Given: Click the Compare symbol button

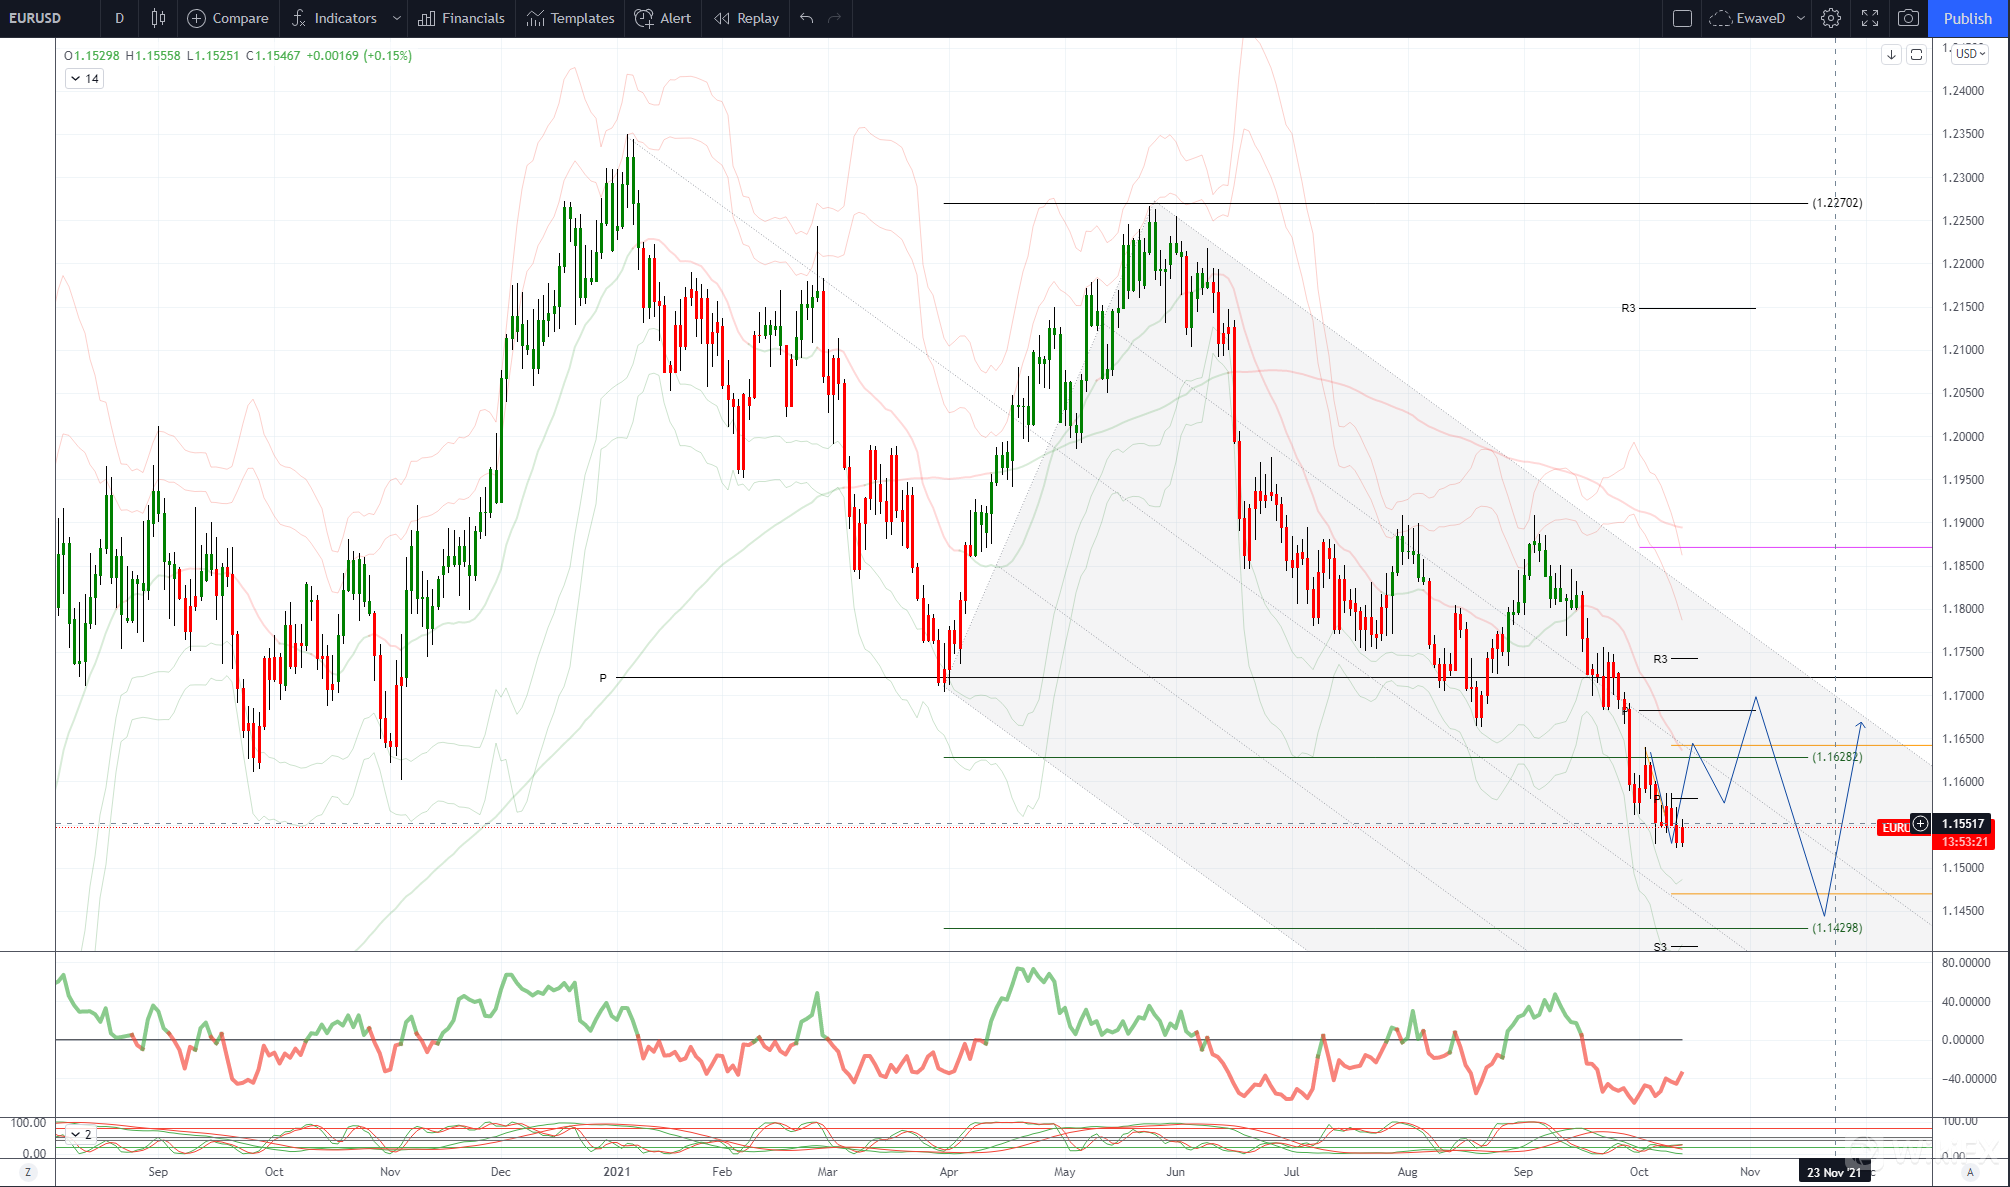Looking at the screenshot, I should pos(228,18).
